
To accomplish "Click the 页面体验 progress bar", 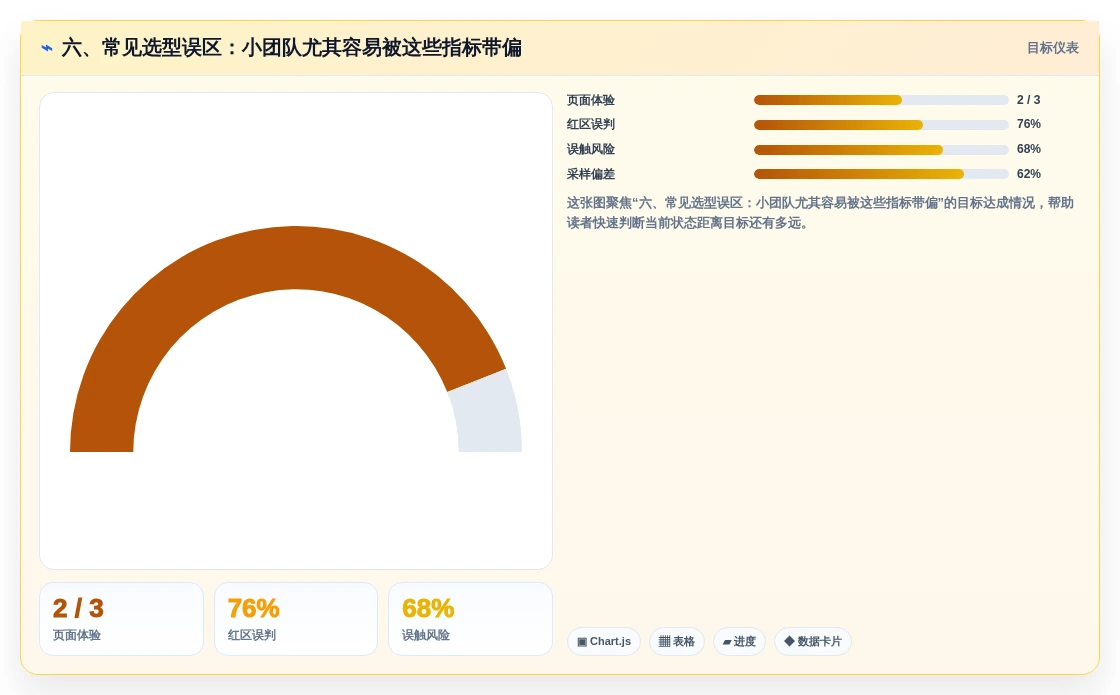I will pyautogui.click(x=881, y=100).
